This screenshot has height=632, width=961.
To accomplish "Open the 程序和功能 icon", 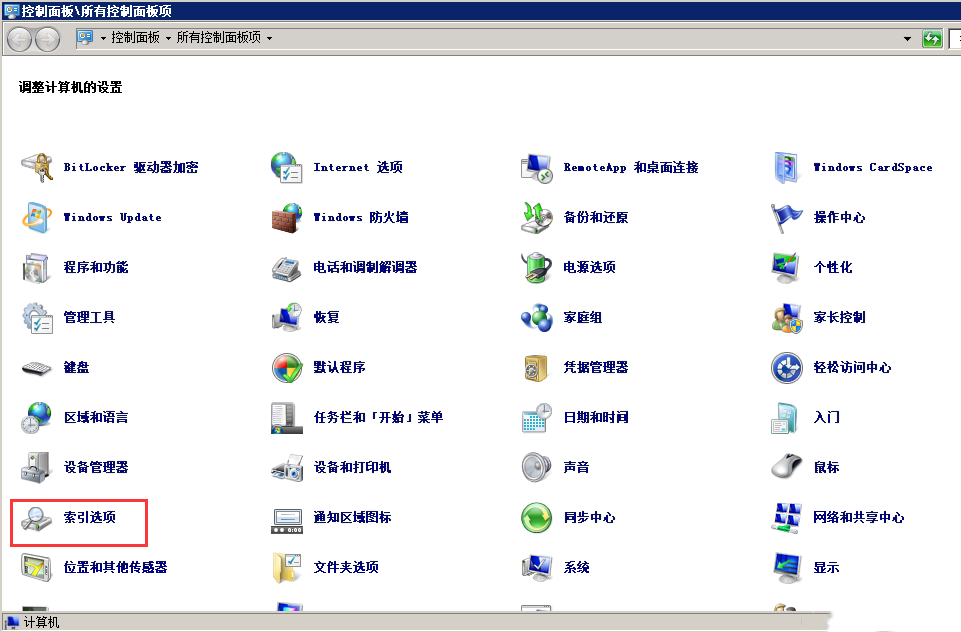I will 37,268.
